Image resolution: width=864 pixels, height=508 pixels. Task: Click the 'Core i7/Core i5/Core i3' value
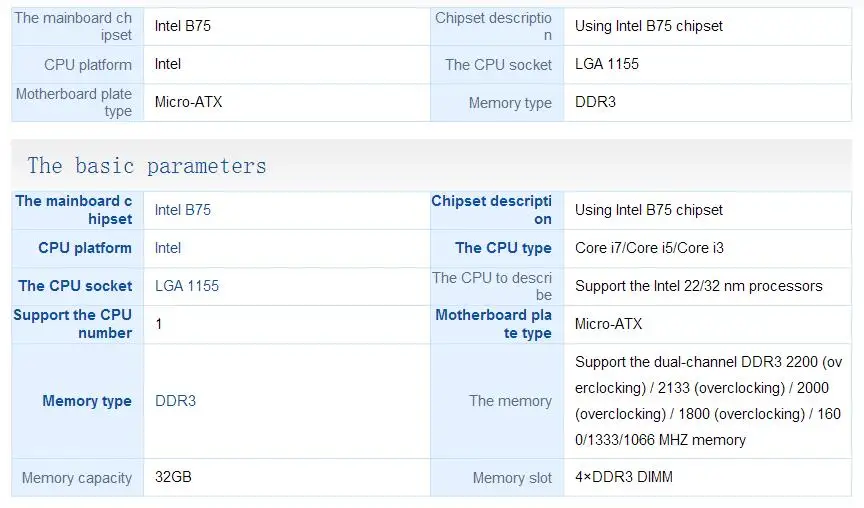(649, 248)
